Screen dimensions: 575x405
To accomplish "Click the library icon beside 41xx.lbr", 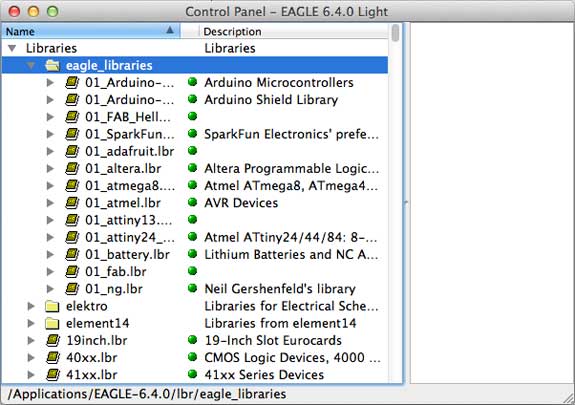I will [53, 375].
